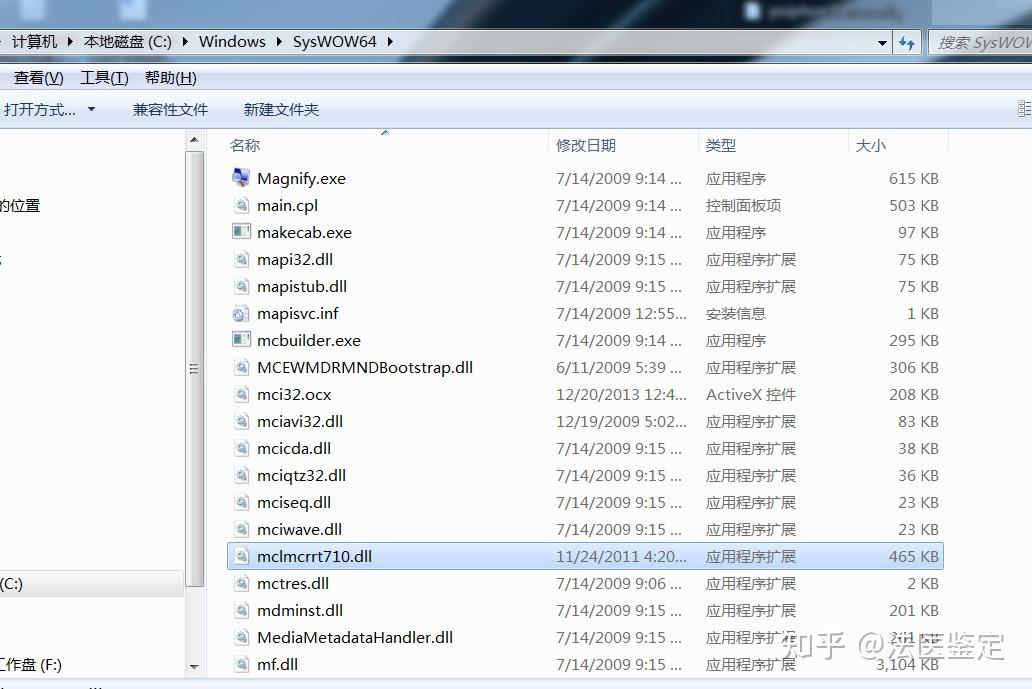Select the mci32.ocx file name

tap(294, 394)
